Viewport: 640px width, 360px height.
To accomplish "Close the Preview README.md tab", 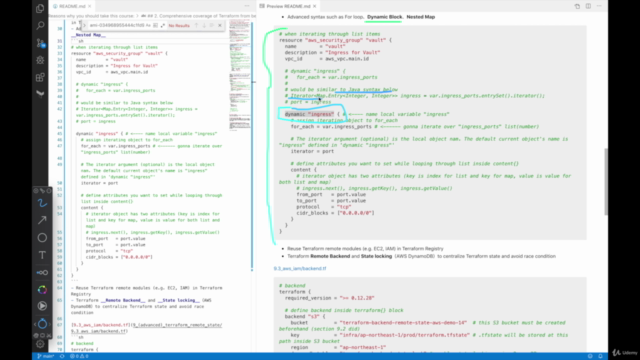I will pos(314,6).
